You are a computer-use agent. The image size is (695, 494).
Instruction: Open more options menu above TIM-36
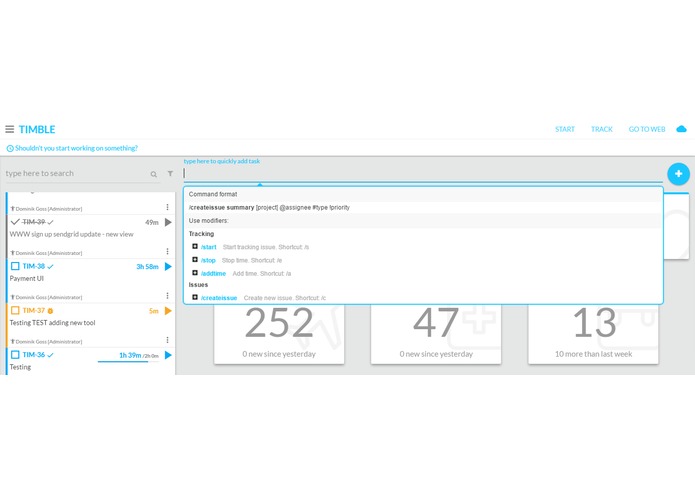168,340
